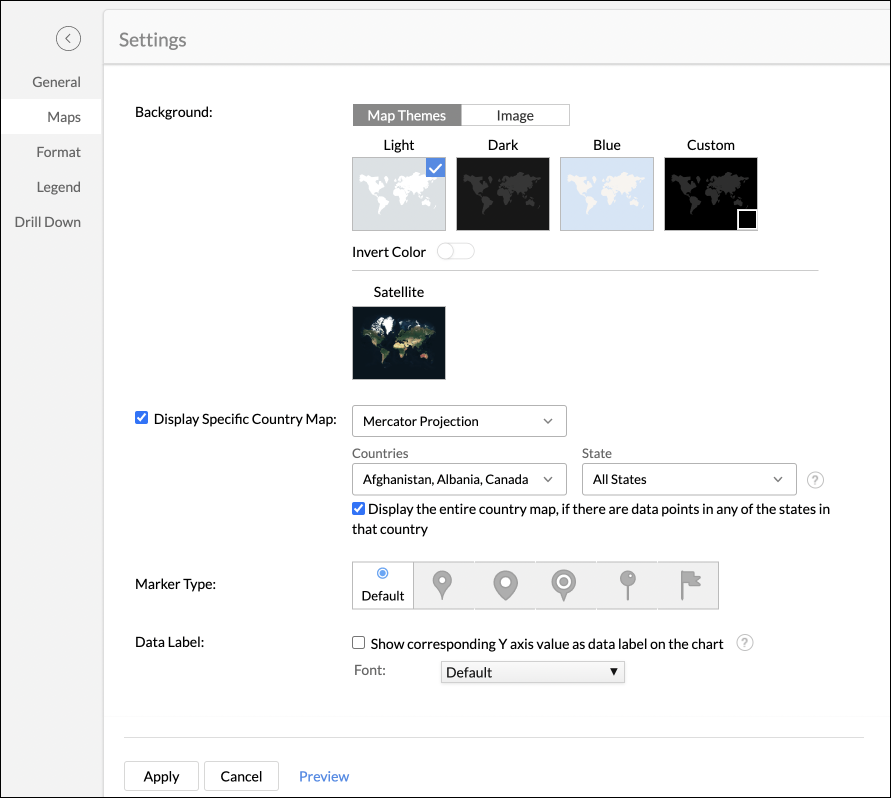Select the ringed pin marker icon
Image resolution: width=891 pixels, height=798 pixels.
564,585
